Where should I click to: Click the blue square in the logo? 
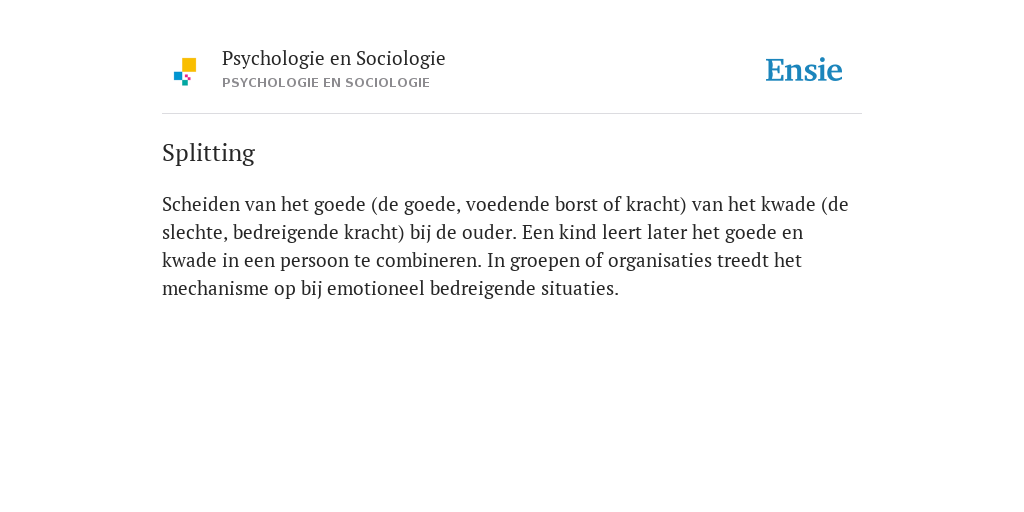point(178,76)
